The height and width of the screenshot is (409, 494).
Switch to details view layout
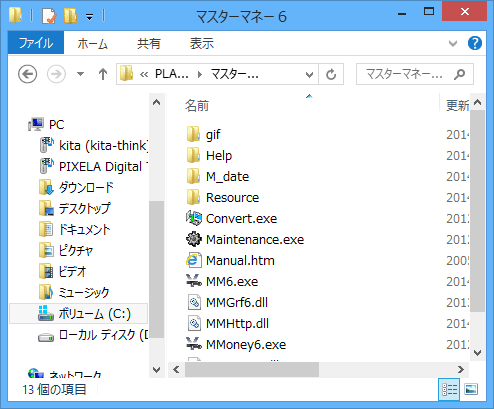449,389
